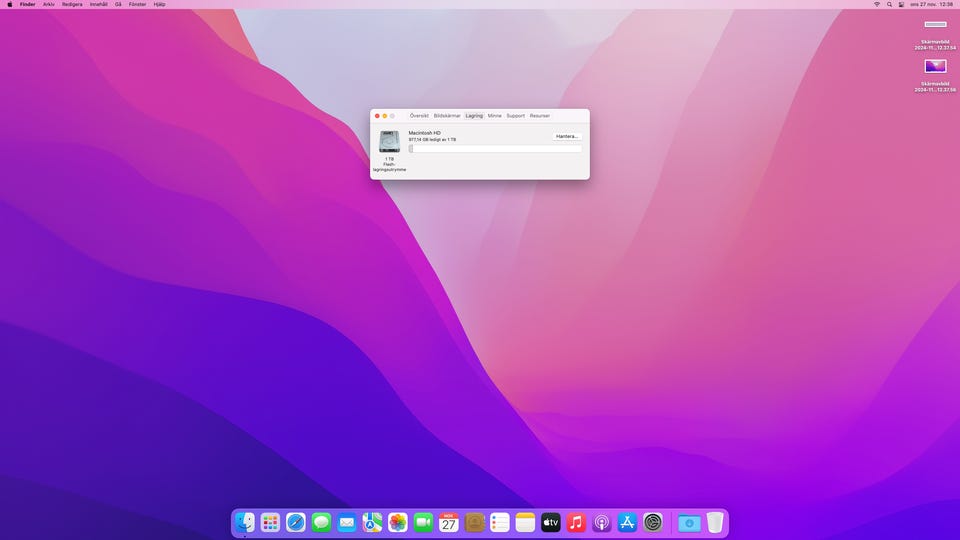Image resolution: width=960 pixels, height=540 pixels.
Task: Open Spotlight search magnifier icon
Action: 890,4
